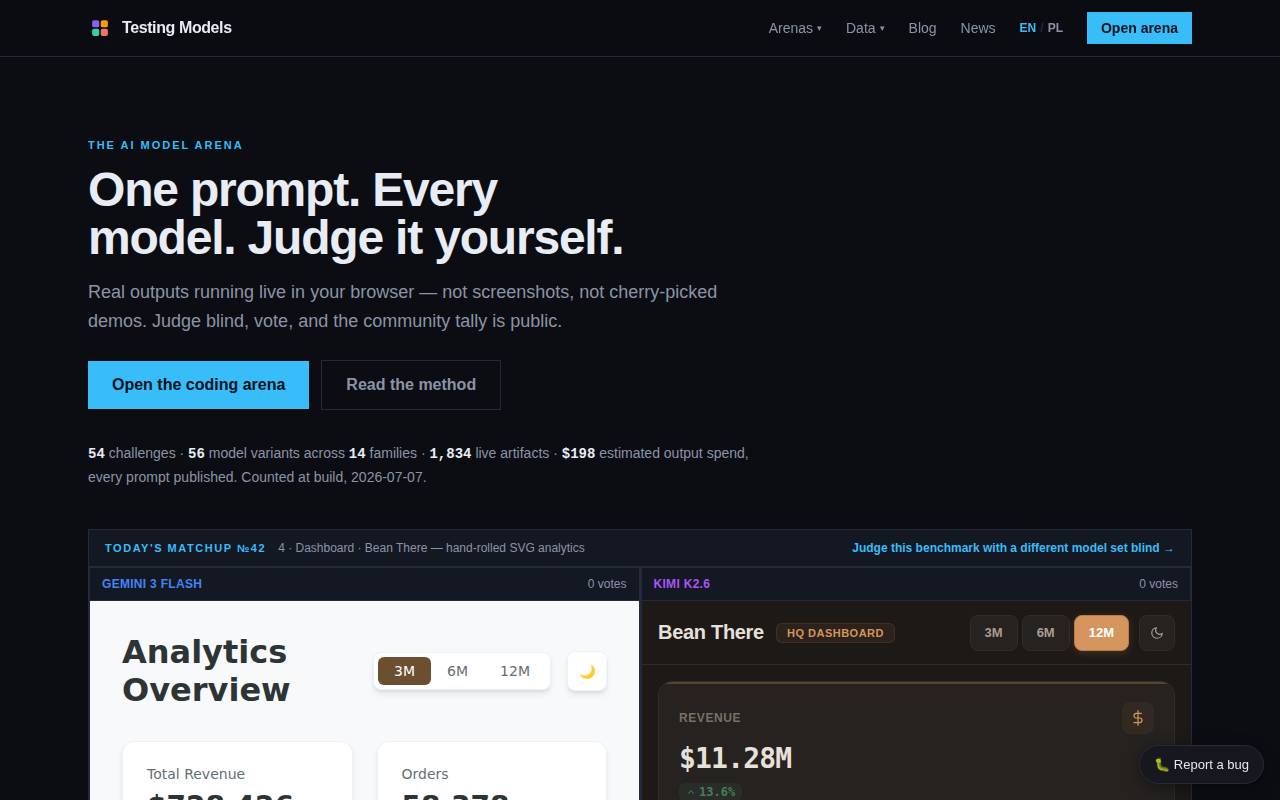This screenshot has width=1280, height=800.
Task: Select 12M in Bean There dashboard
Action: tap(1101, 633)
